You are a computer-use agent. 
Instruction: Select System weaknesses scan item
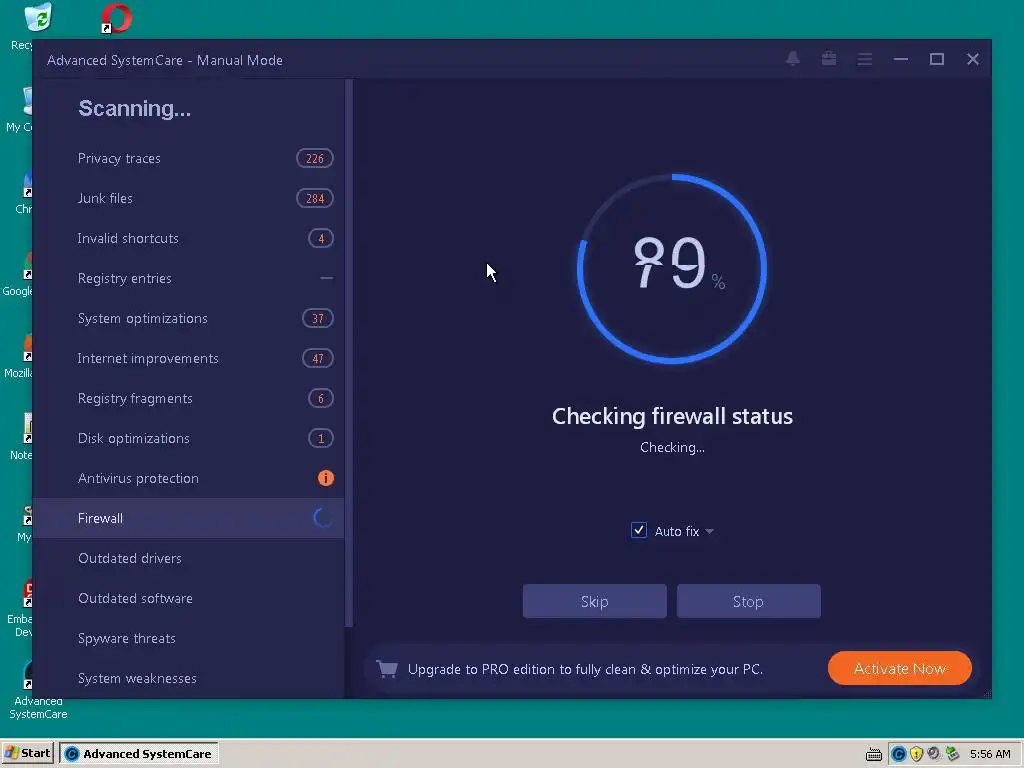188,678
